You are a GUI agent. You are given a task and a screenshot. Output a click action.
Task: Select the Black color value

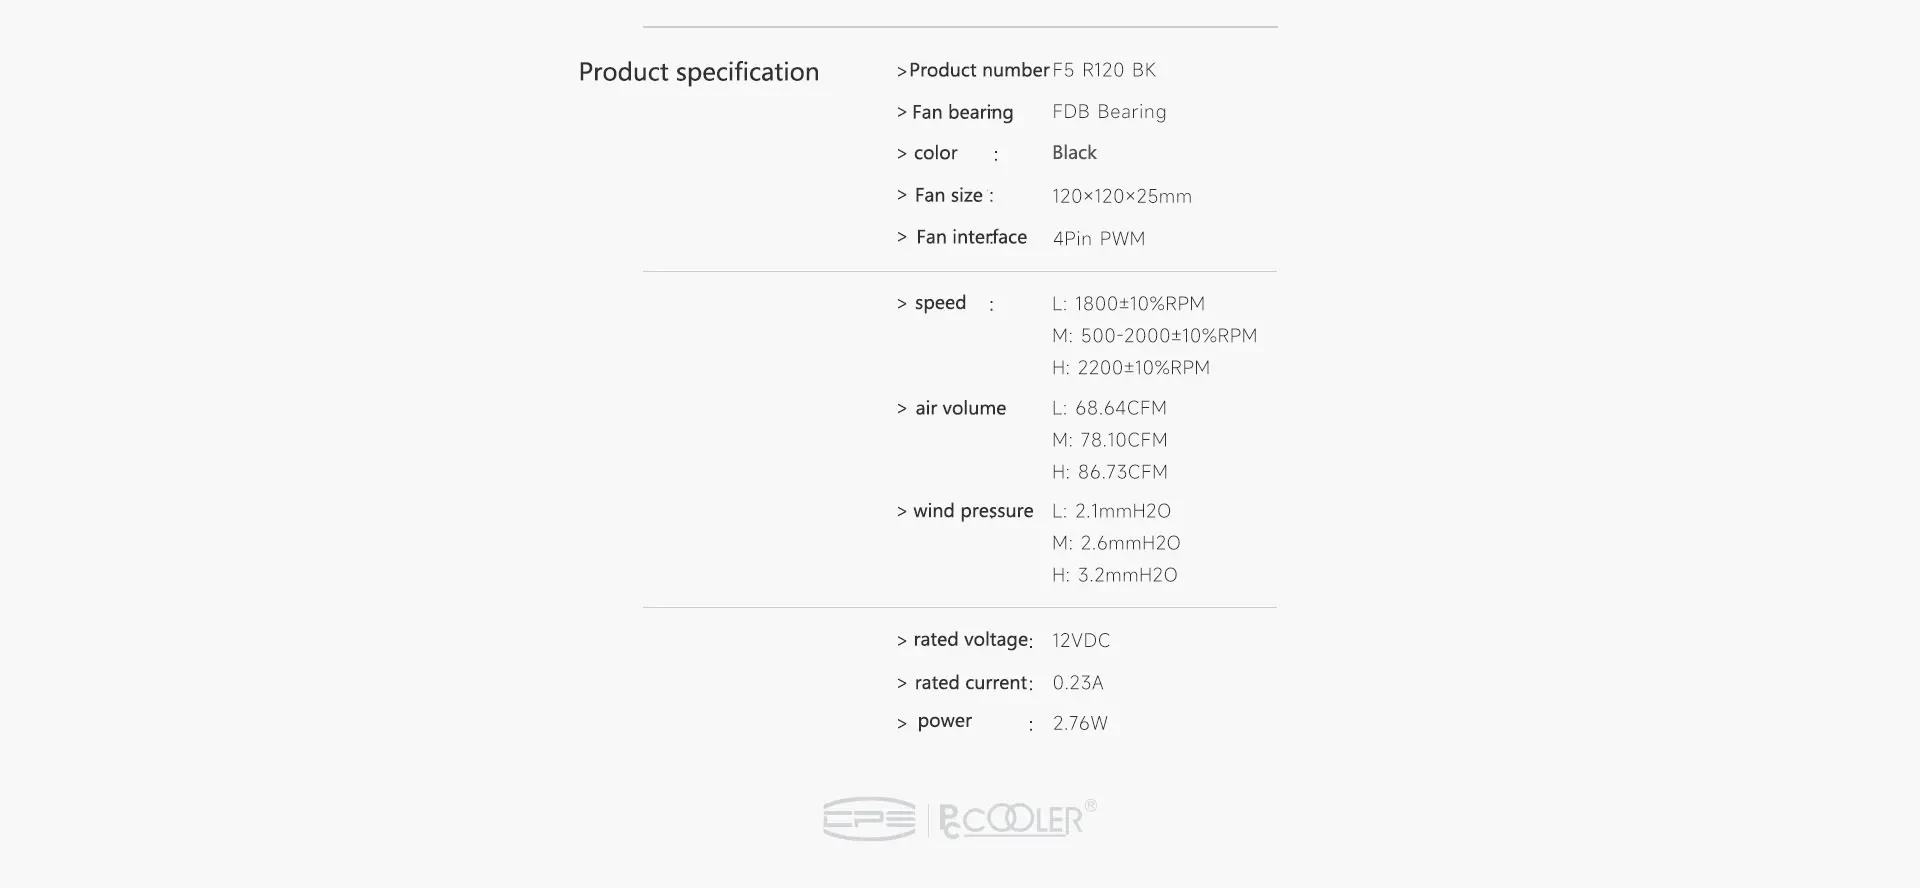1074,153
